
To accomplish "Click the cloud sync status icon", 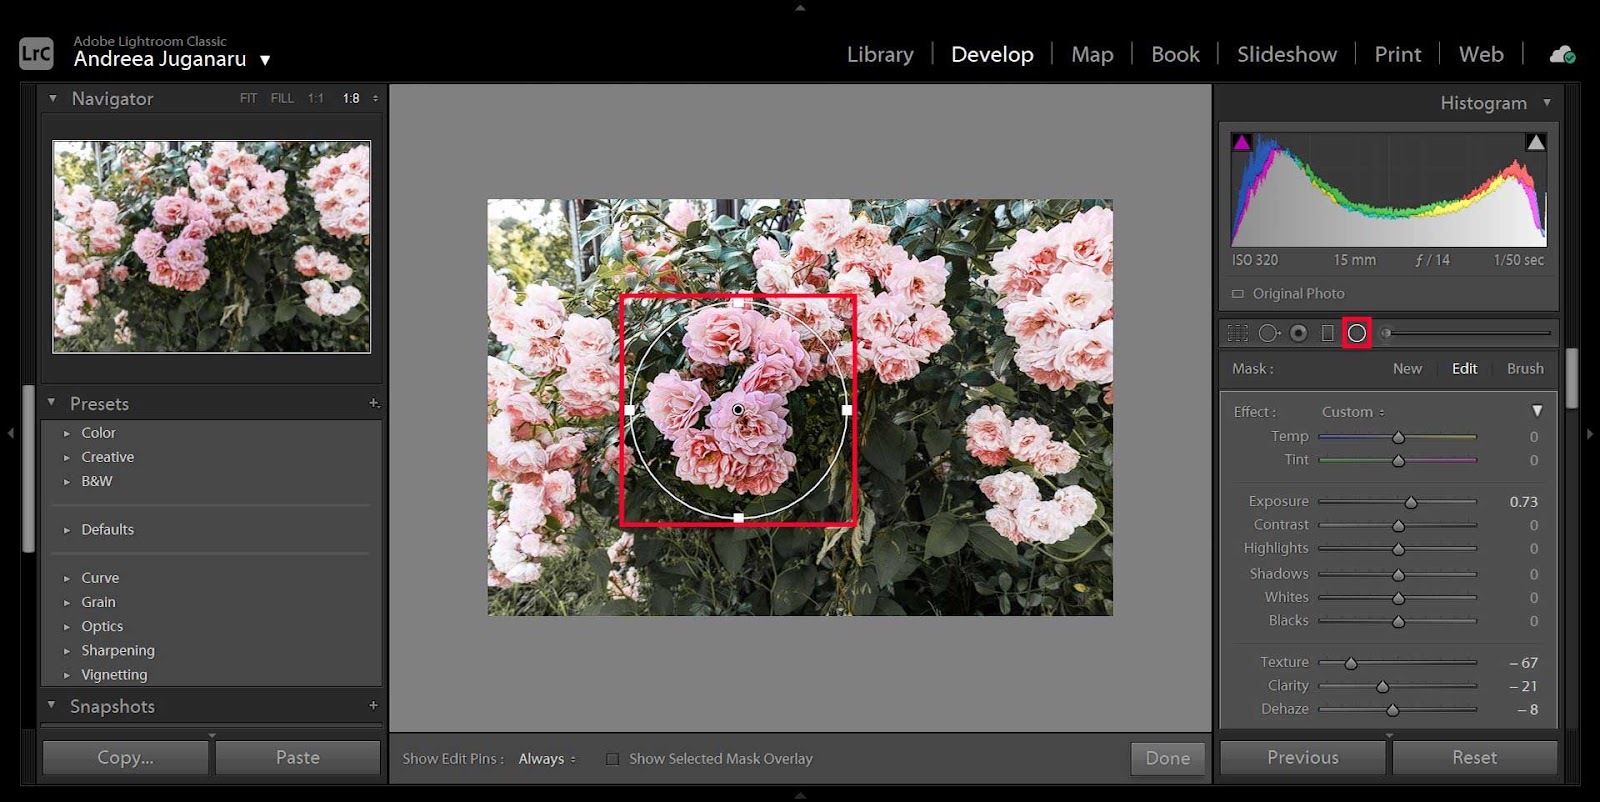I will [x=1562, y=55].
